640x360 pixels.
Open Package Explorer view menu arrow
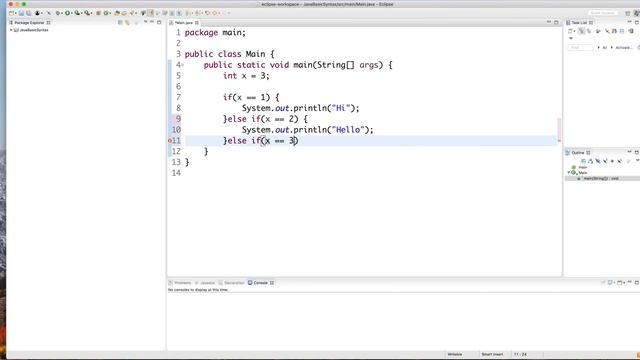[145, 22]
